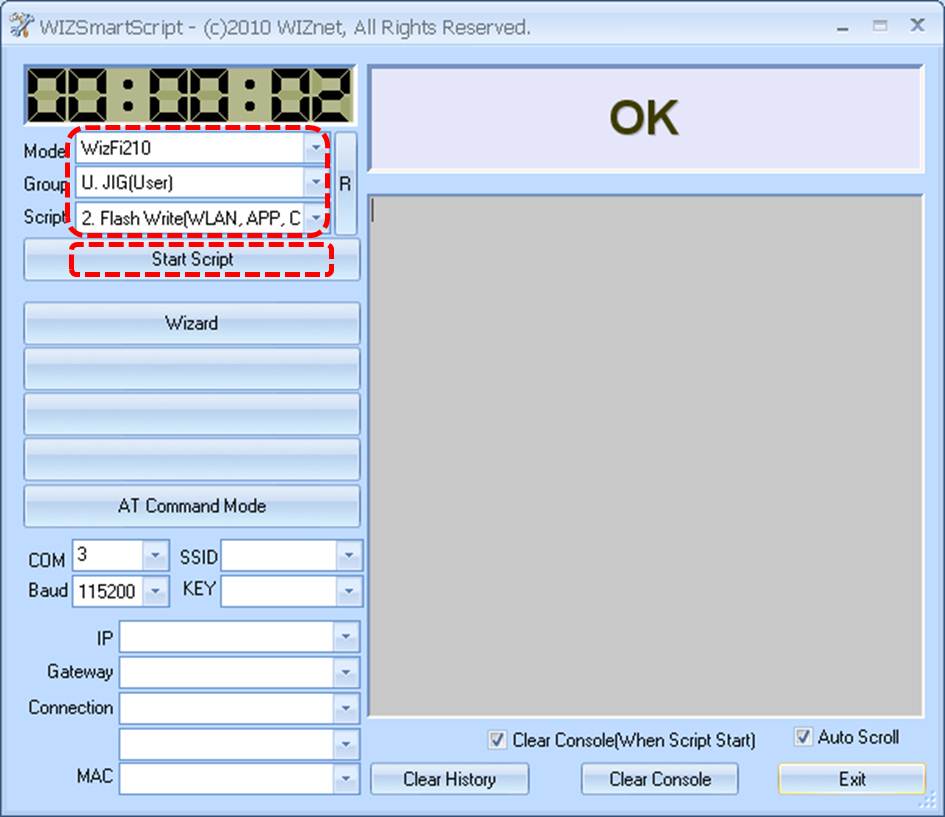This screenshot has height=817, width=945.
Task: Open the SSID dropdown list
Action: coord(348,555)
